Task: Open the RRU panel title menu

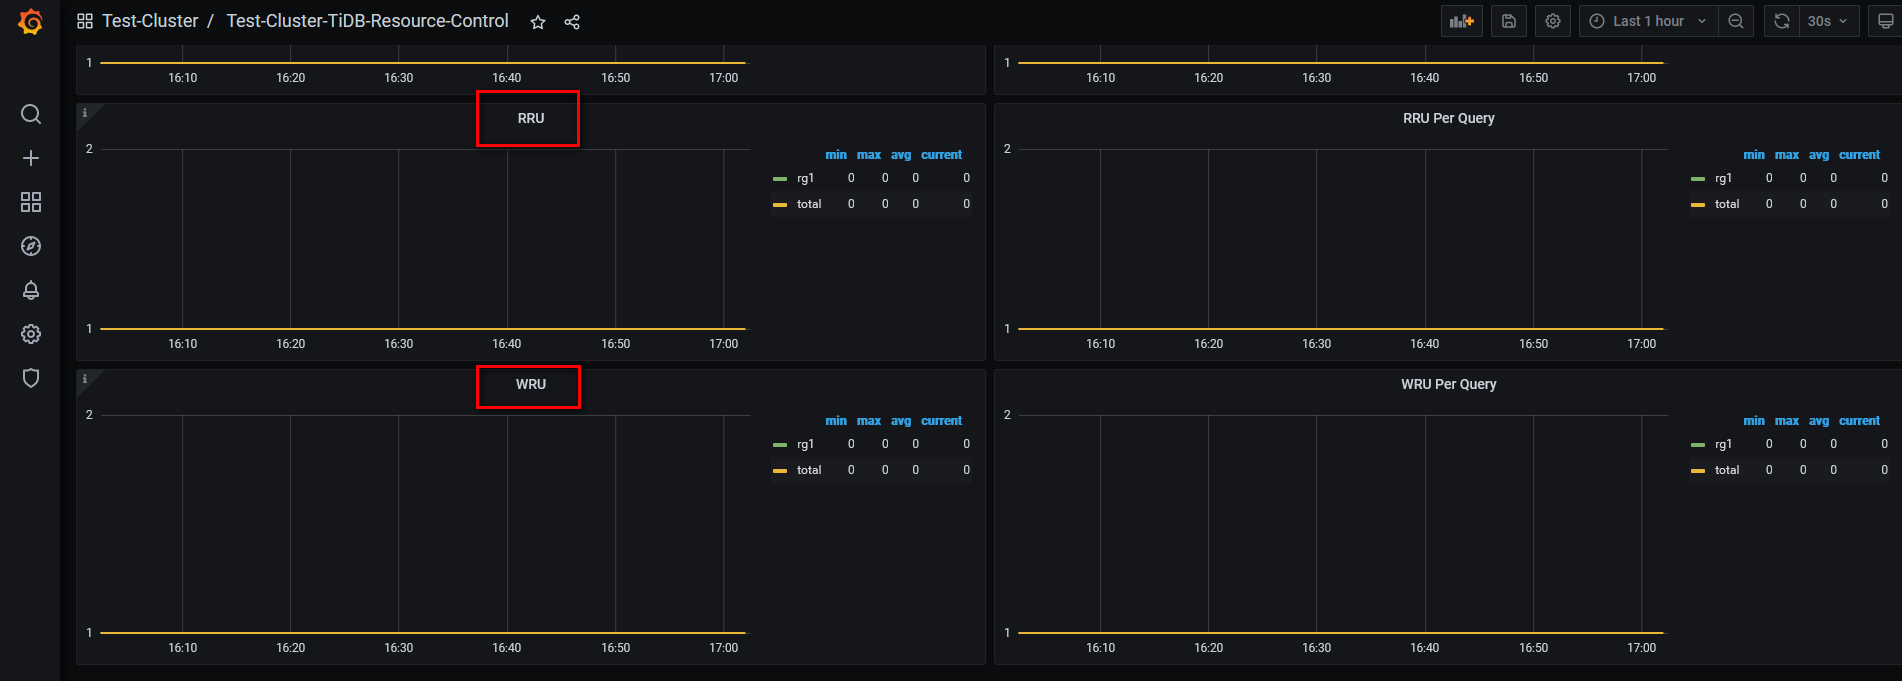Action: click(531, 118)
